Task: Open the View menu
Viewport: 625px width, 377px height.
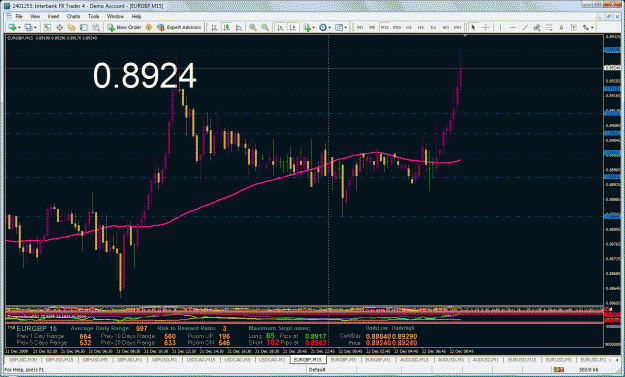Action: coord(35,16)
